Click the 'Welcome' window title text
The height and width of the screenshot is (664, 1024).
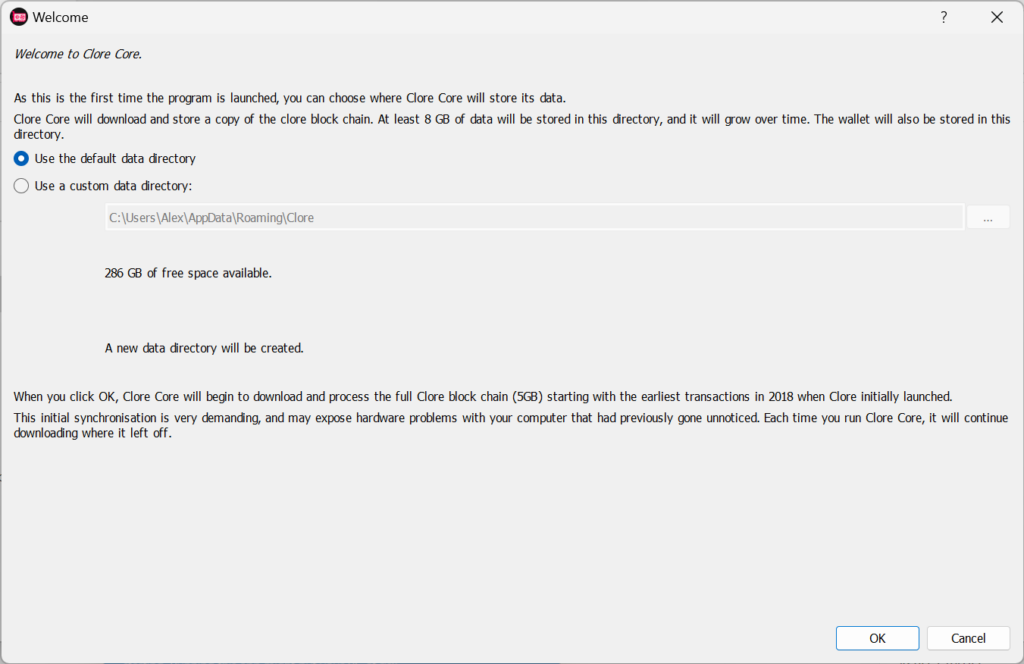[x=60, y=17]
